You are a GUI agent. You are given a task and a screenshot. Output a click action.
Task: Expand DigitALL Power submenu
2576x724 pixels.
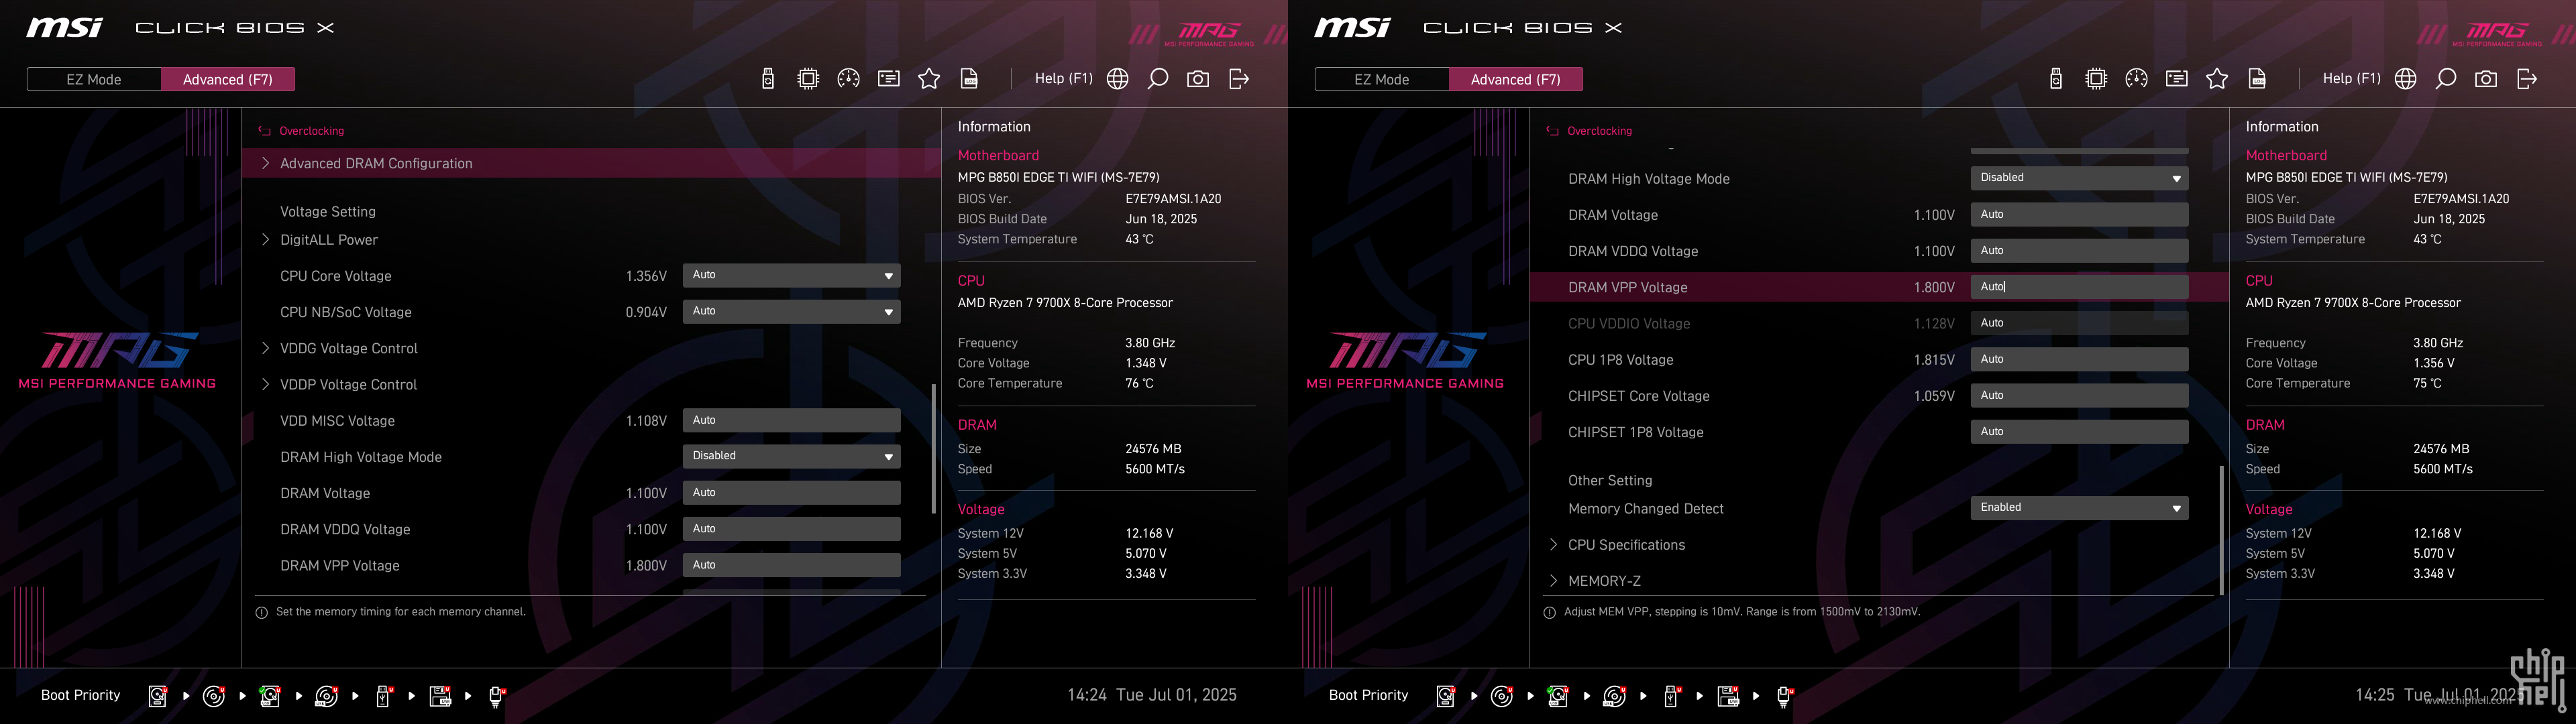tap(328, 240)
